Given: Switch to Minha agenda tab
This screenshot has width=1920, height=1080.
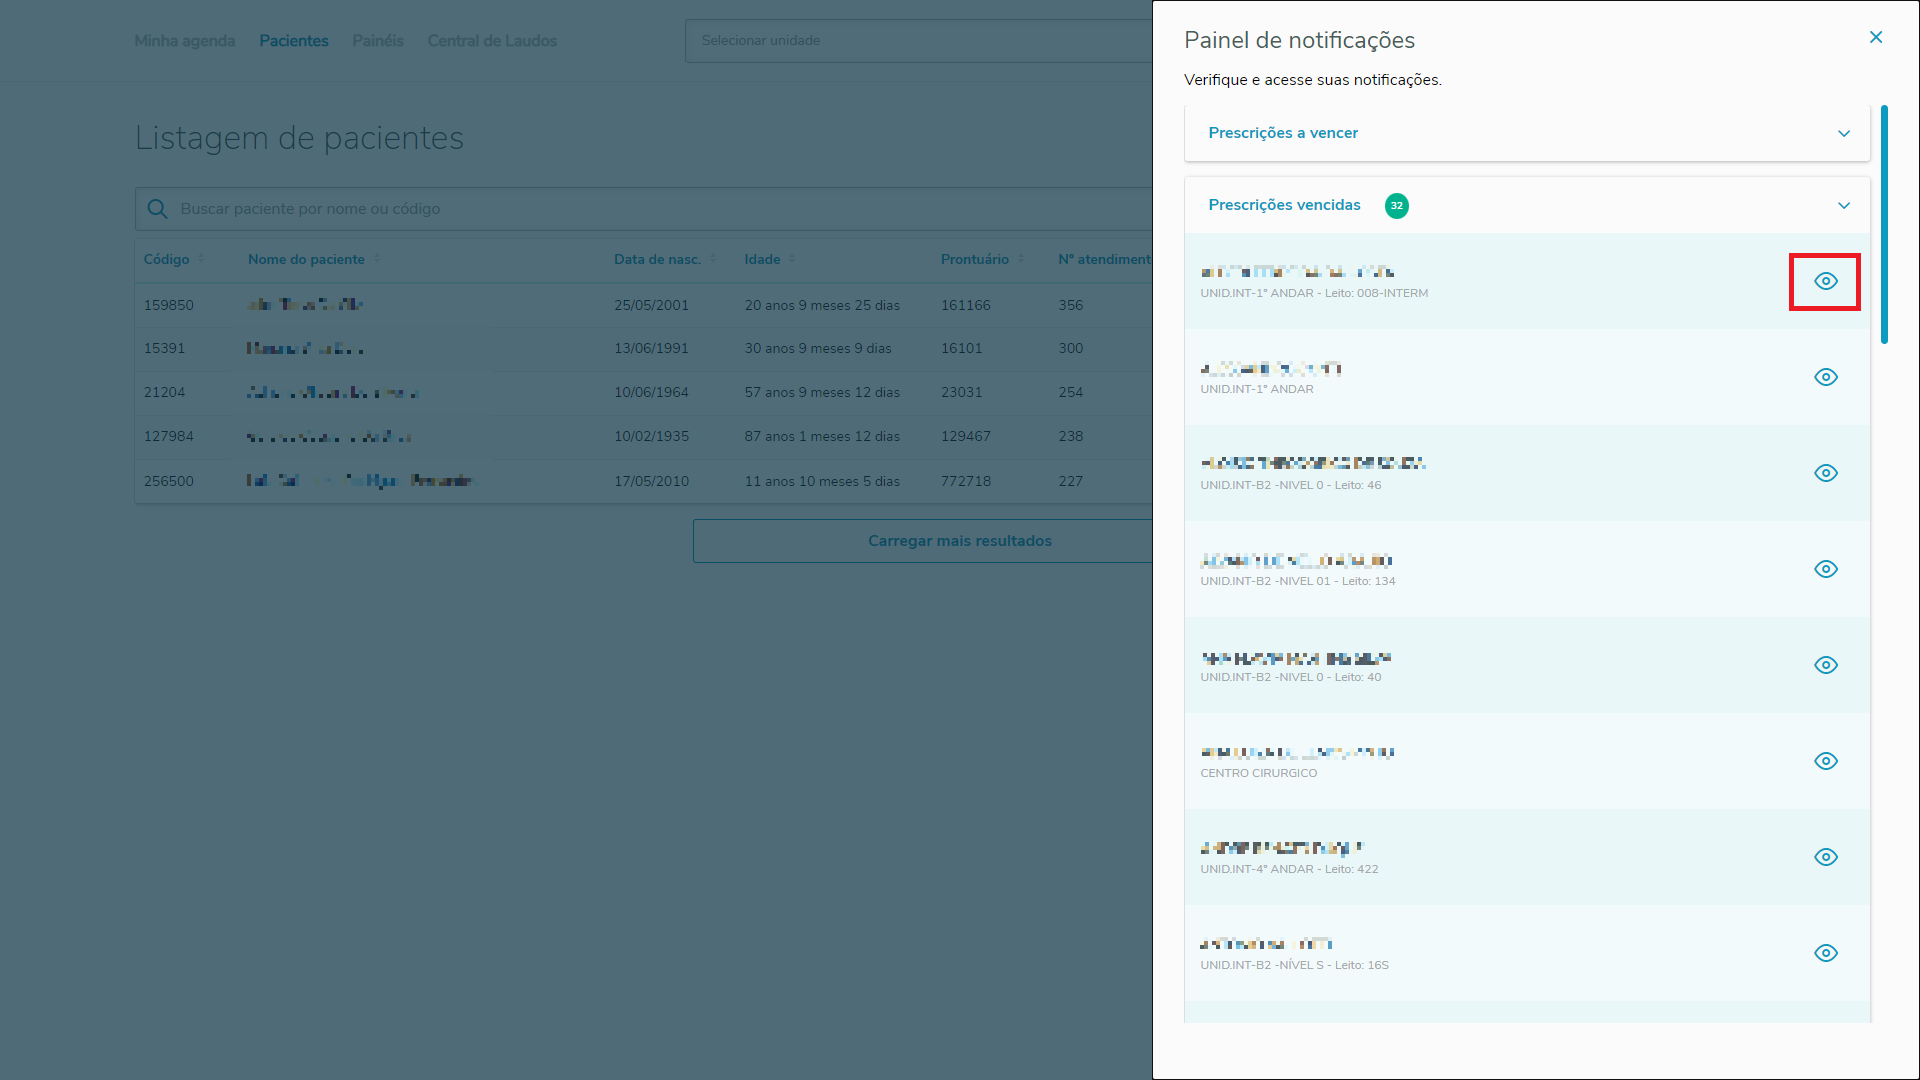Looking at the screenshot, I should [184, 41].
